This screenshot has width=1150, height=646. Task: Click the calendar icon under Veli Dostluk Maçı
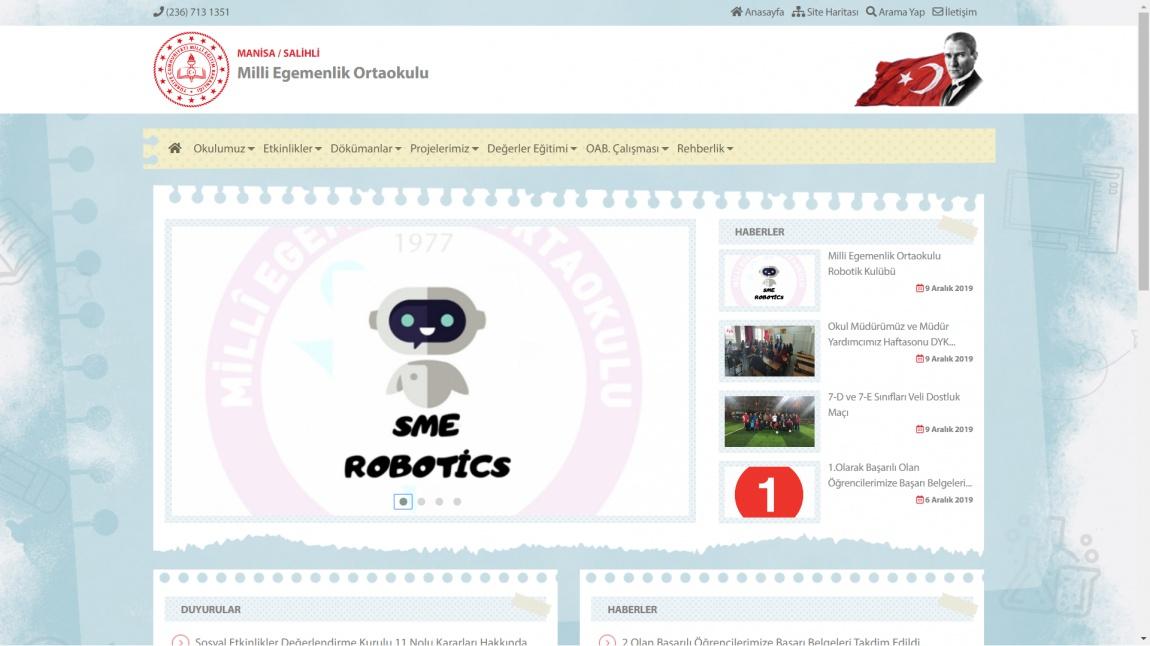click(920, 429)
